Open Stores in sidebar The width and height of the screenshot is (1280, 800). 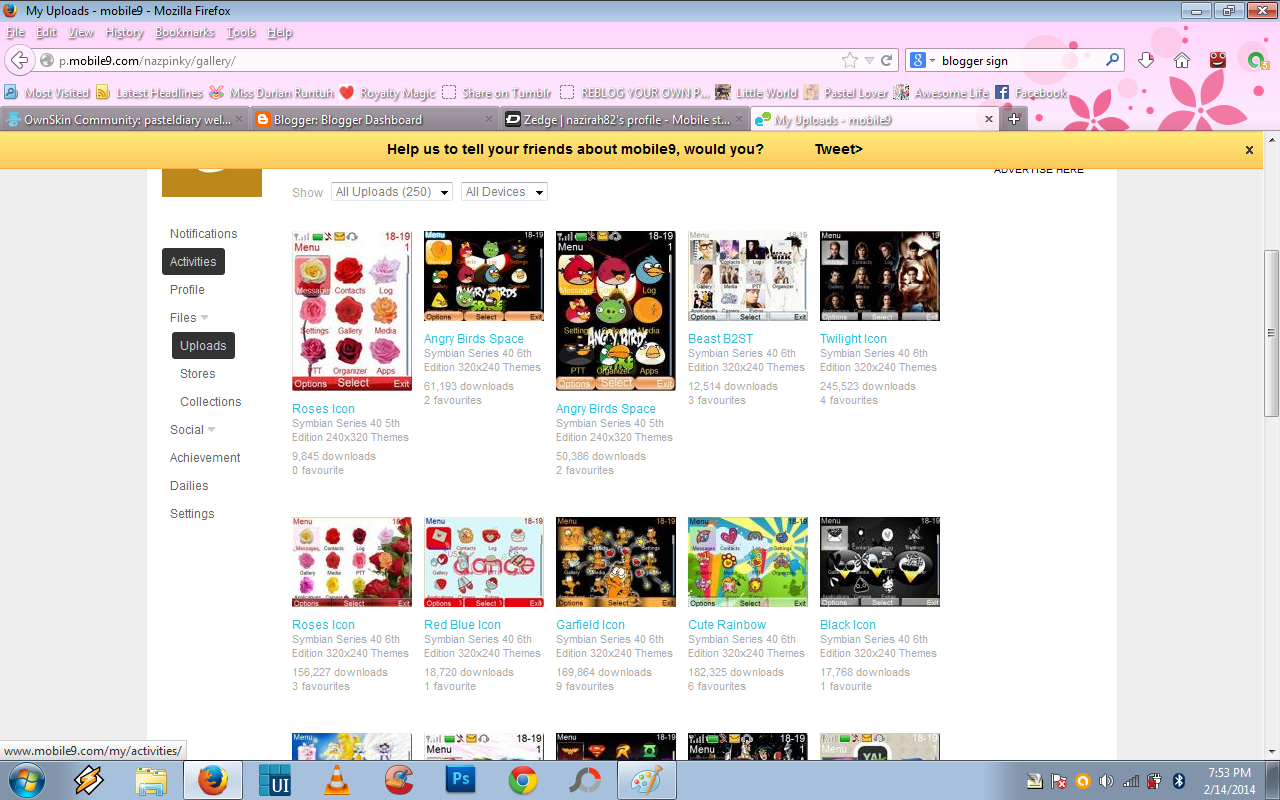(198, 374)
